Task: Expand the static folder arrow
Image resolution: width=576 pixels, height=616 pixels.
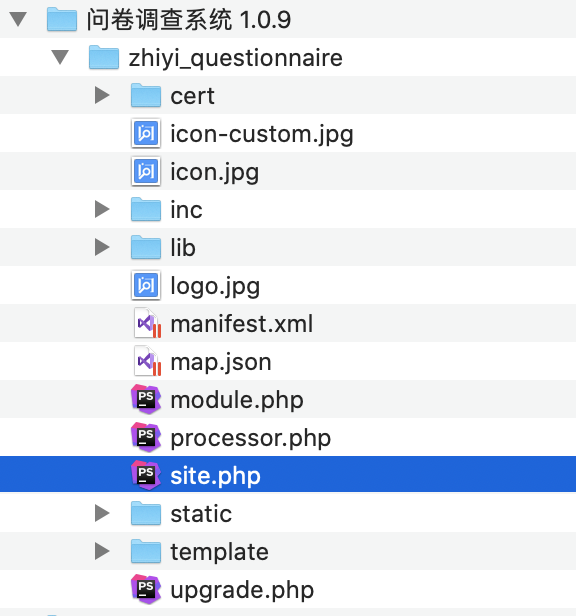Action: [x=102, y=513]
